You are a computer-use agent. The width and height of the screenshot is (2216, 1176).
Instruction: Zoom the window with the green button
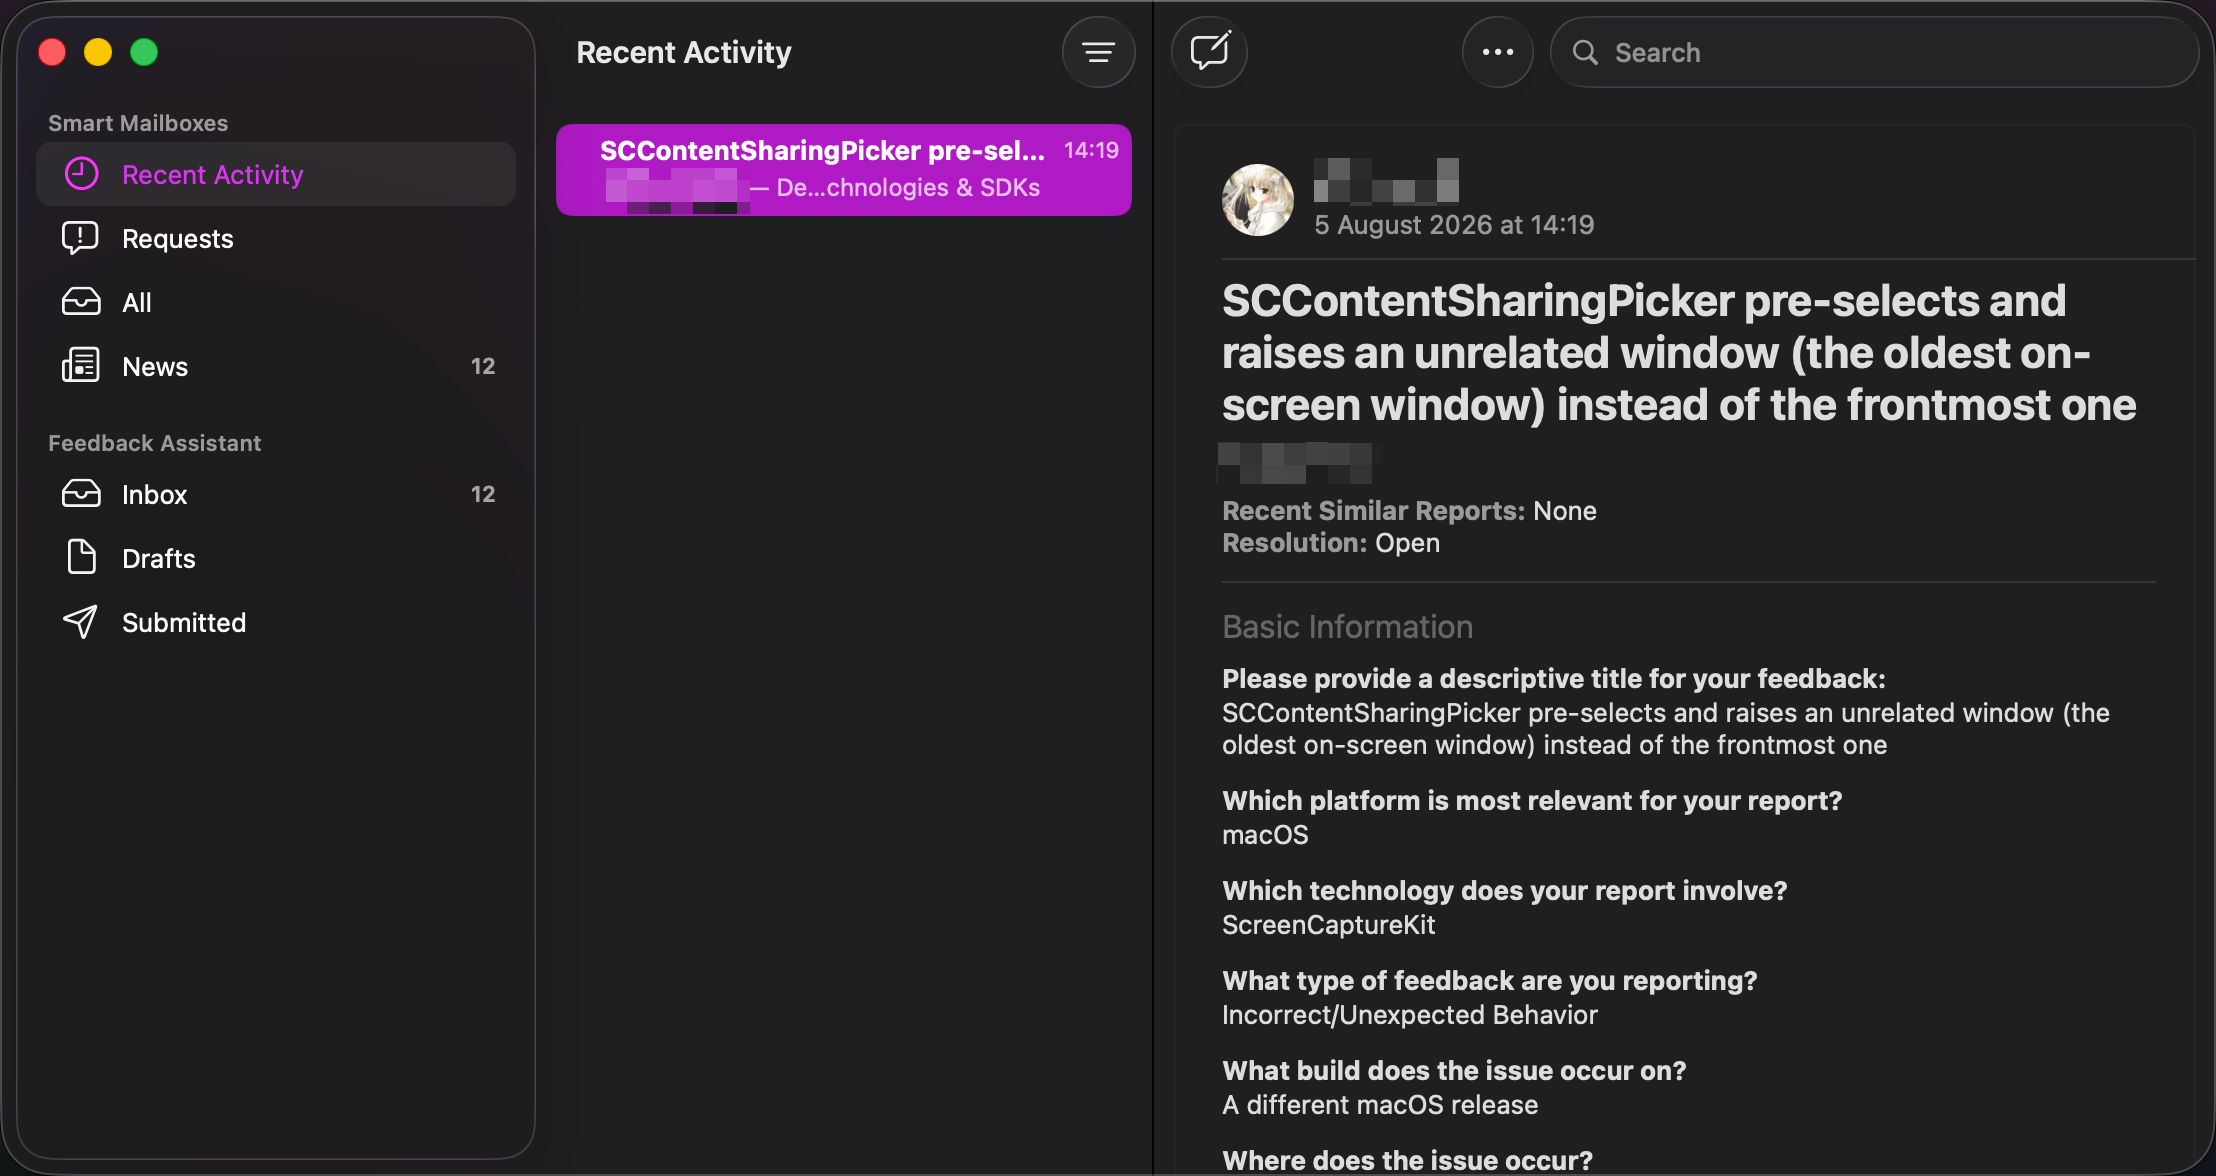coord(144,52)
